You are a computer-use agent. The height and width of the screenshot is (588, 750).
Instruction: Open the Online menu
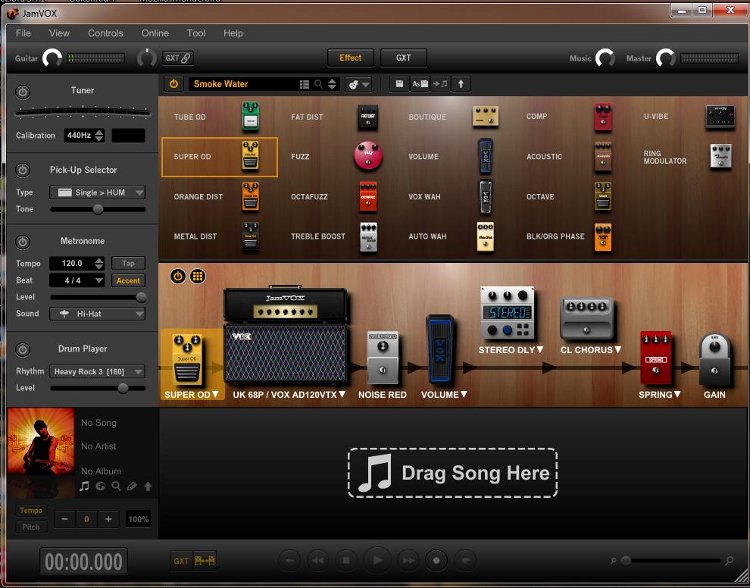click(x=155, y=33)
